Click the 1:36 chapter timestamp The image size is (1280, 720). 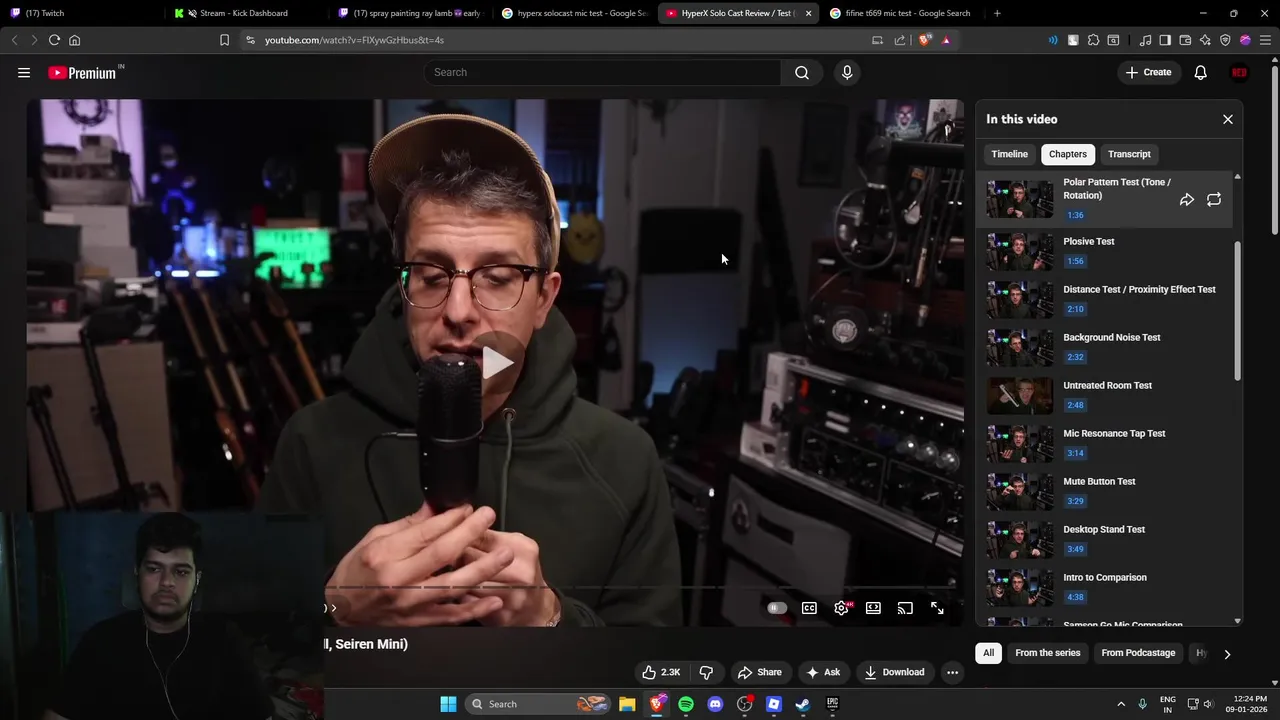pos(1075,215)
